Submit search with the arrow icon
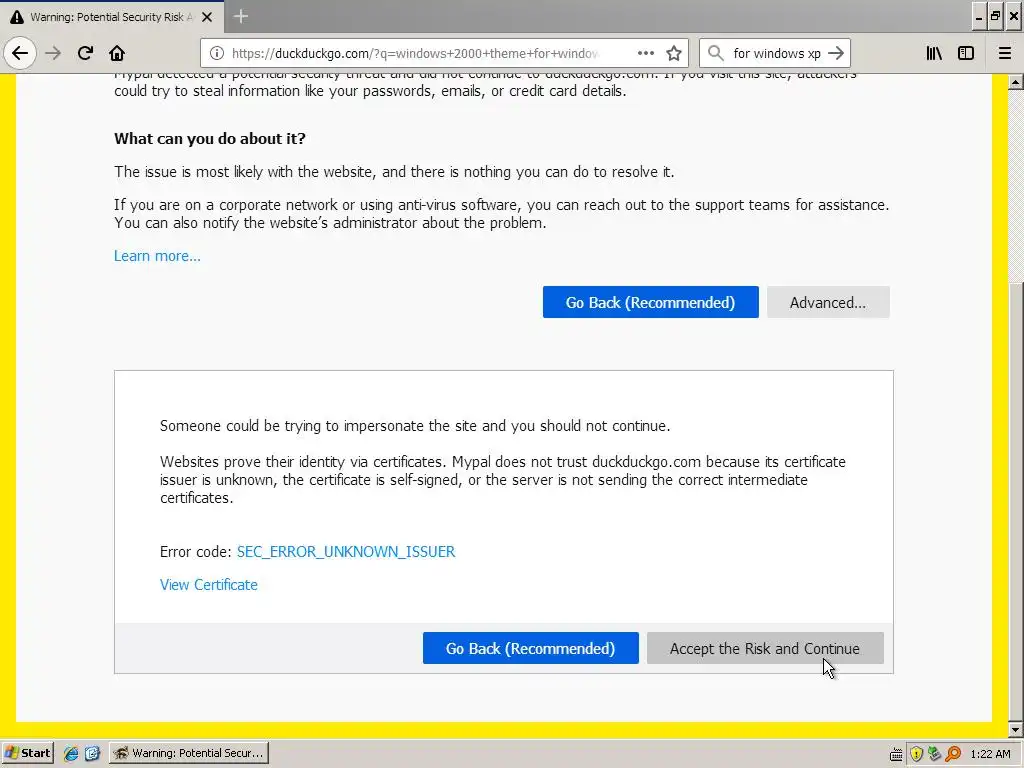Viewport: 1024px width, 768px height. click(x=835, y=53)
